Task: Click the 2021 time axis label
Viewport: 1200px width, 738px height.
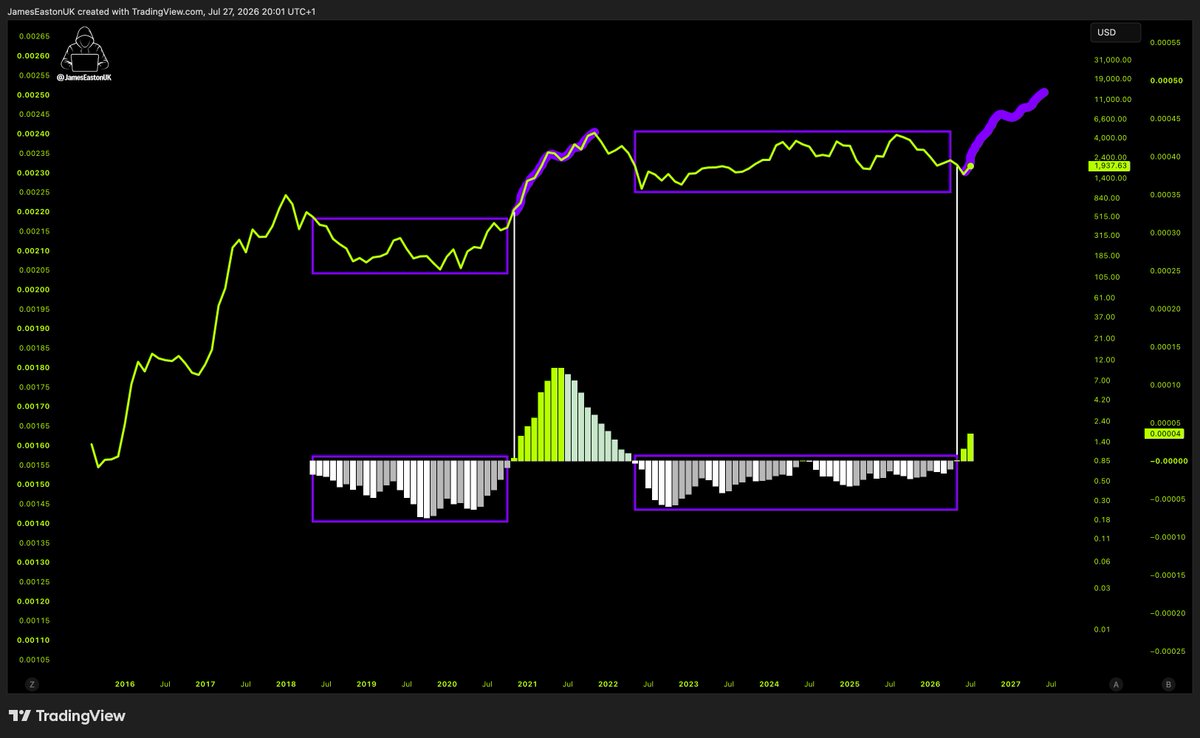Action: (527, 684)
